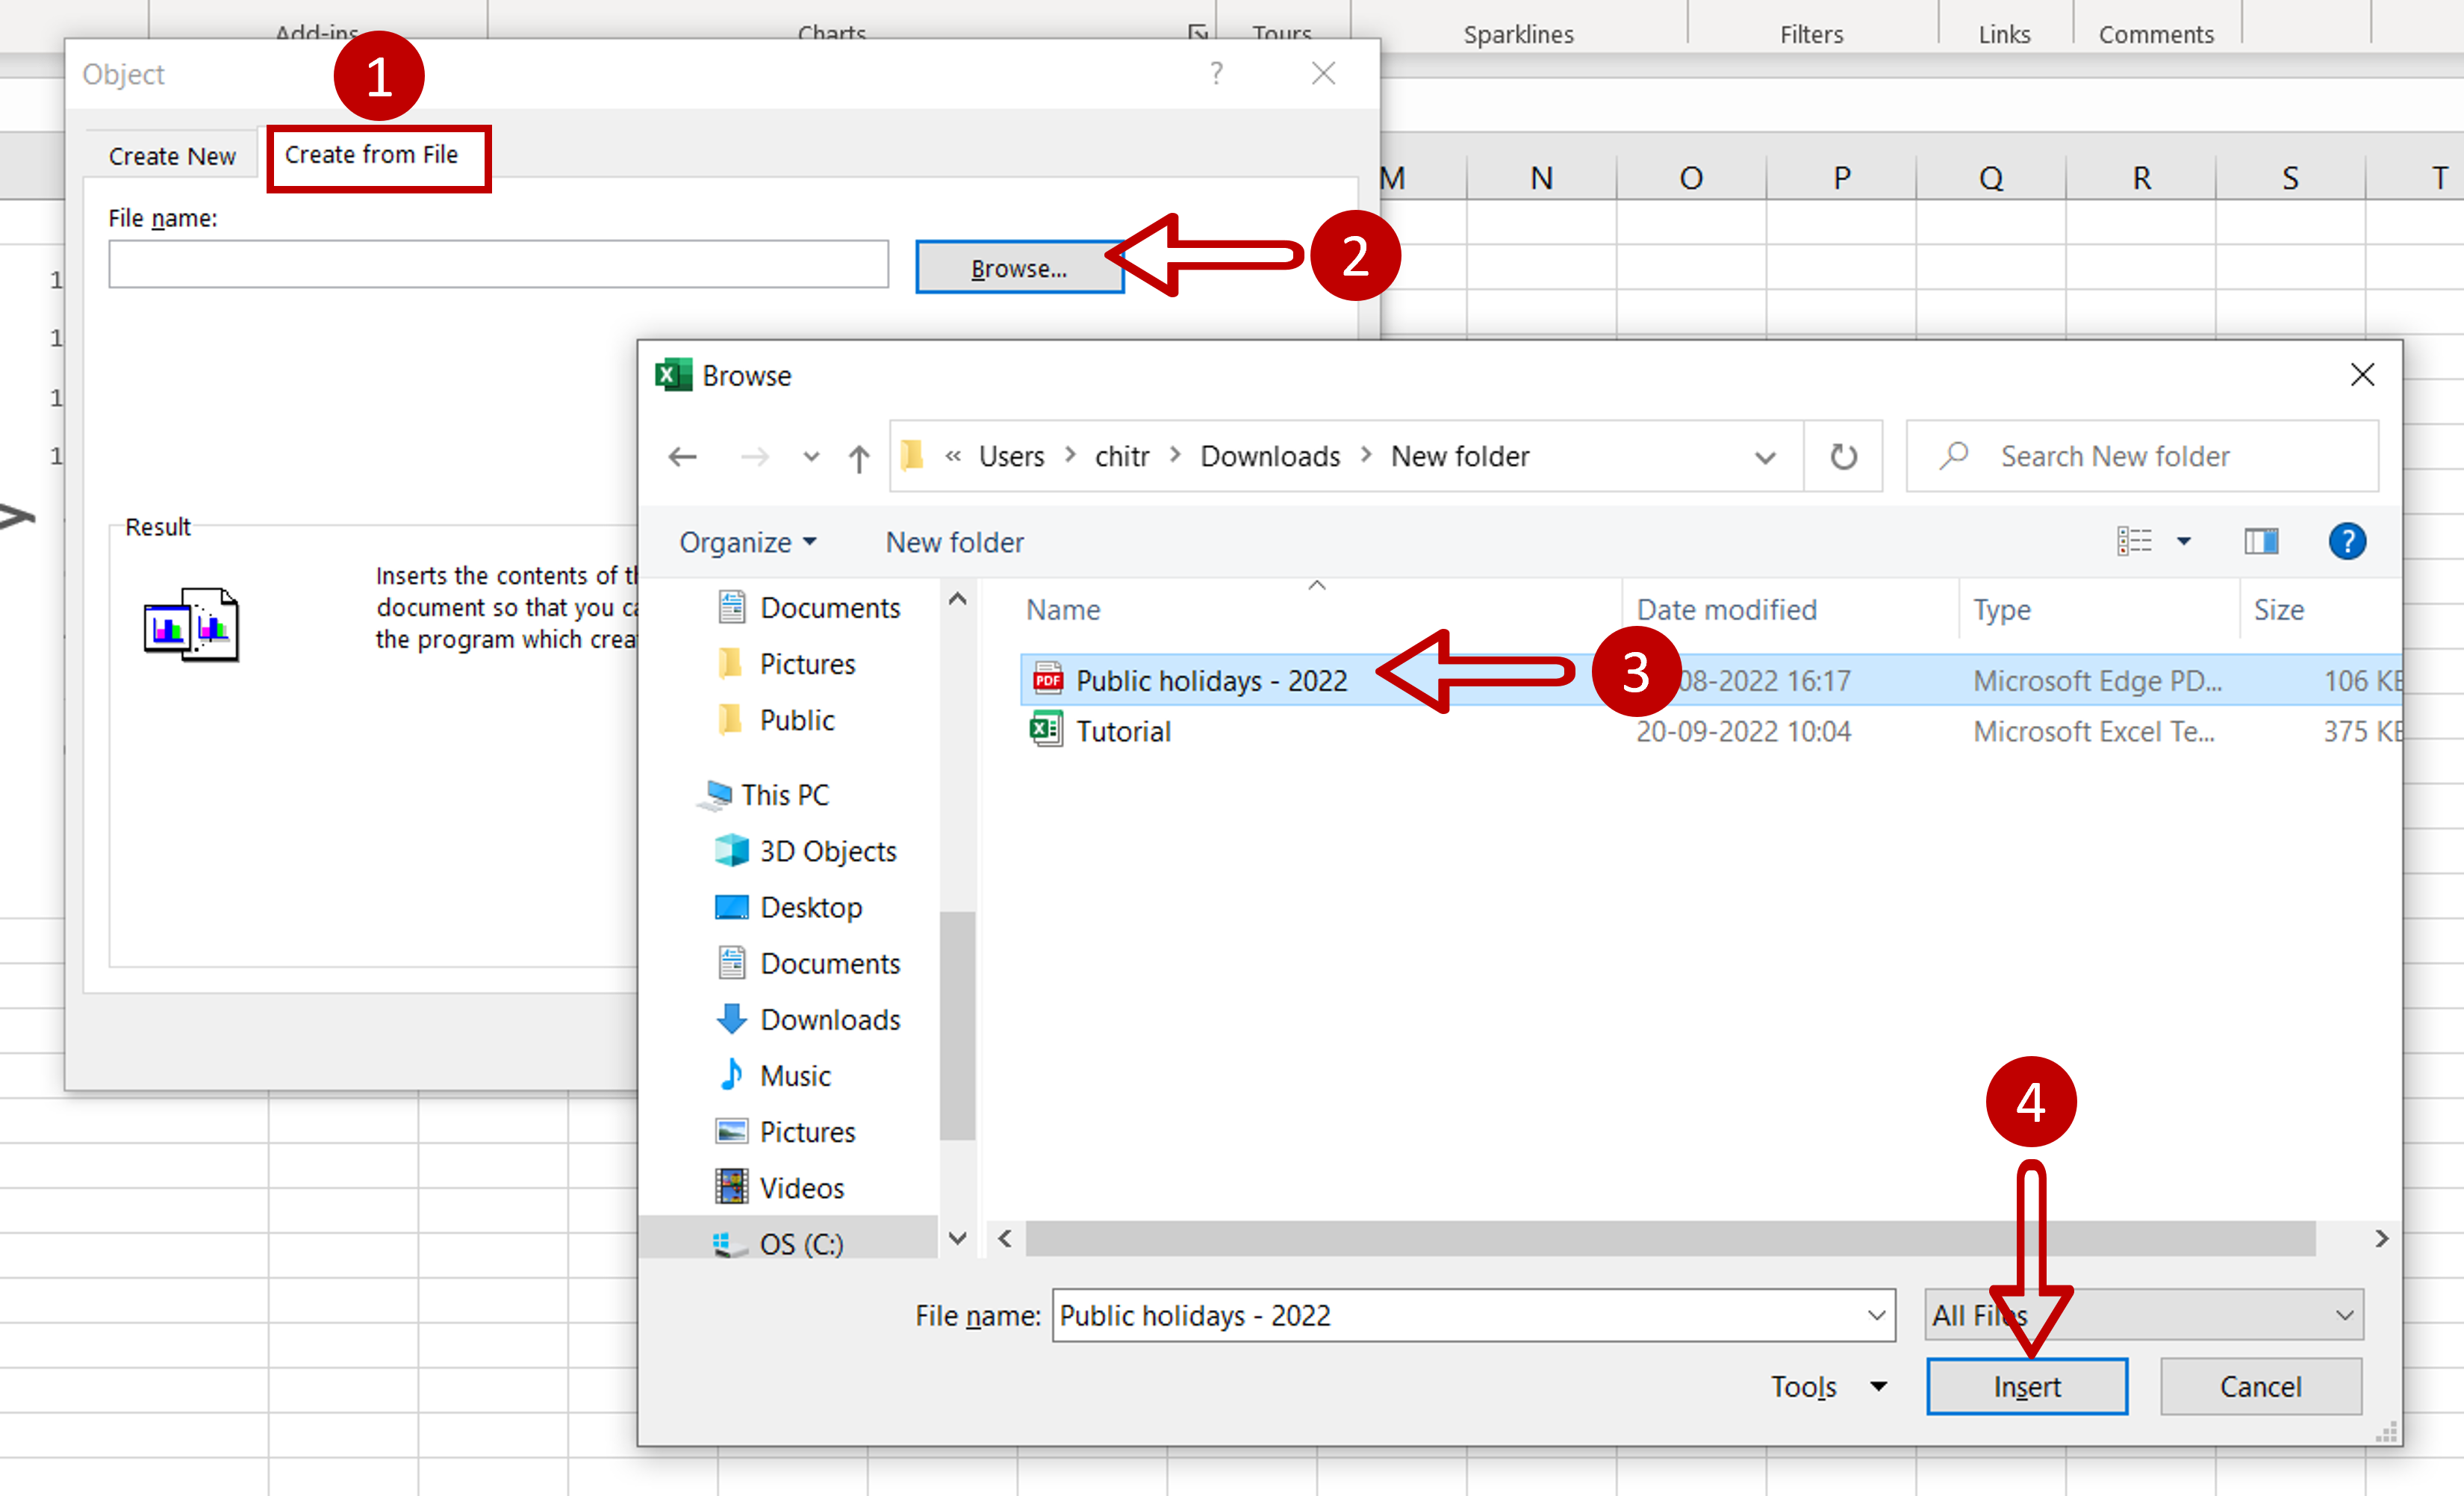Screen dimensions: 2464x1496
Task: Select the Create from File tab
Action: tap(370, 155)
